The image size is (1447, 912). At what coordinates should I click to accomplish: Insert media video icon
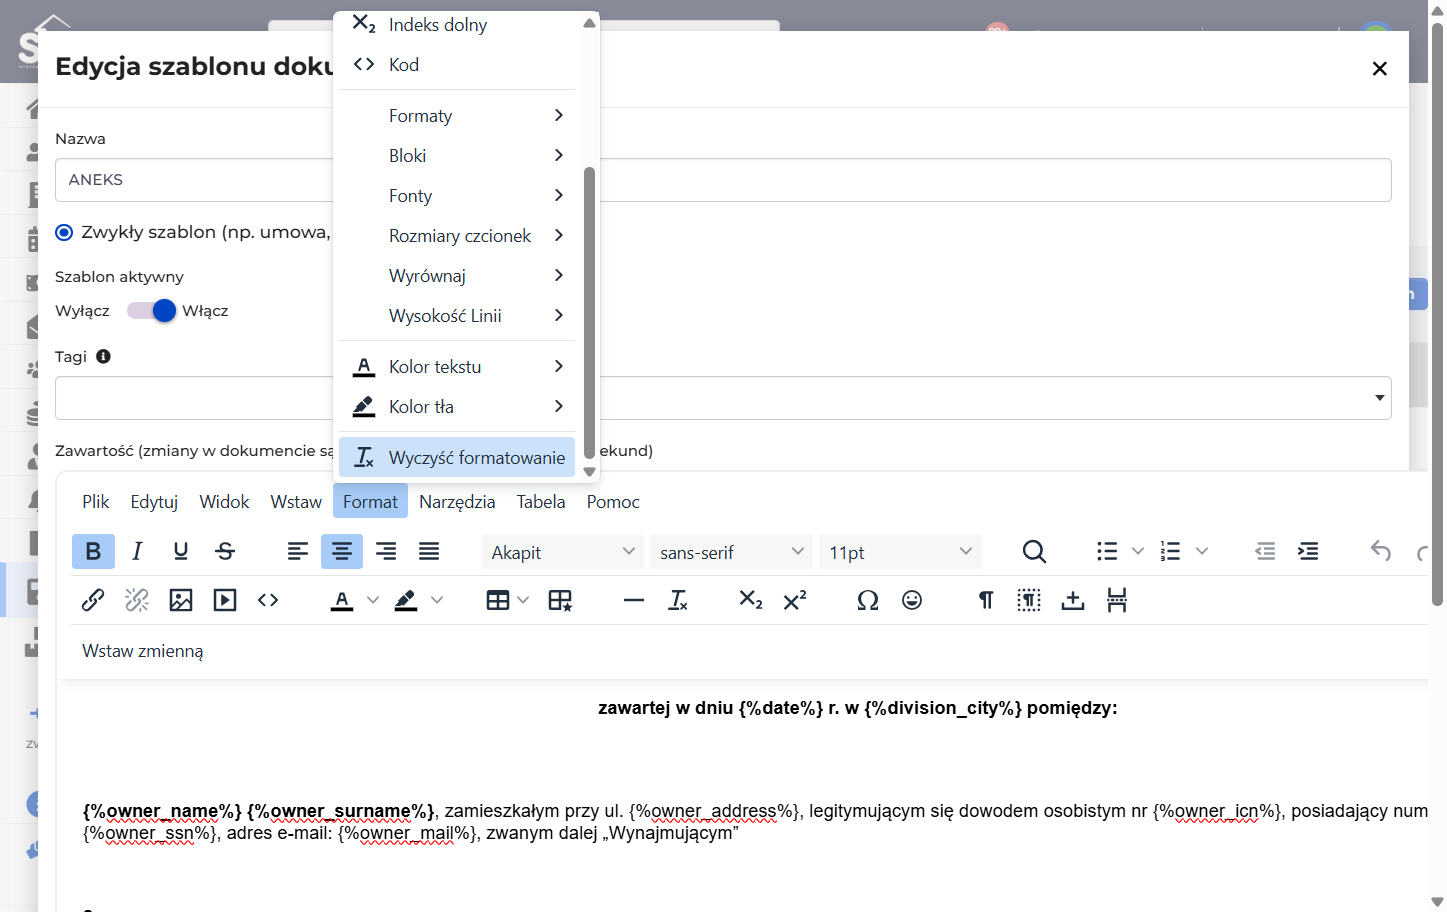(225, 600)
